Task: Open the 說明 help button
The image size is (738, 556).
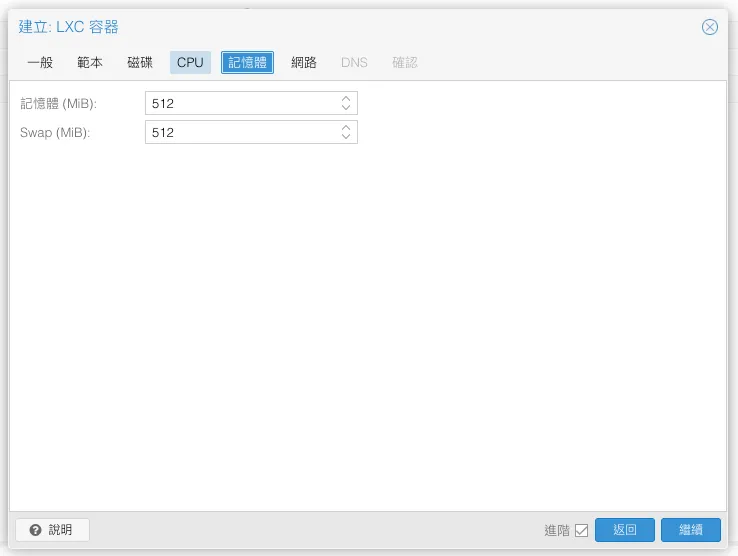Action: pyautogui.click(x=52, y=530)
